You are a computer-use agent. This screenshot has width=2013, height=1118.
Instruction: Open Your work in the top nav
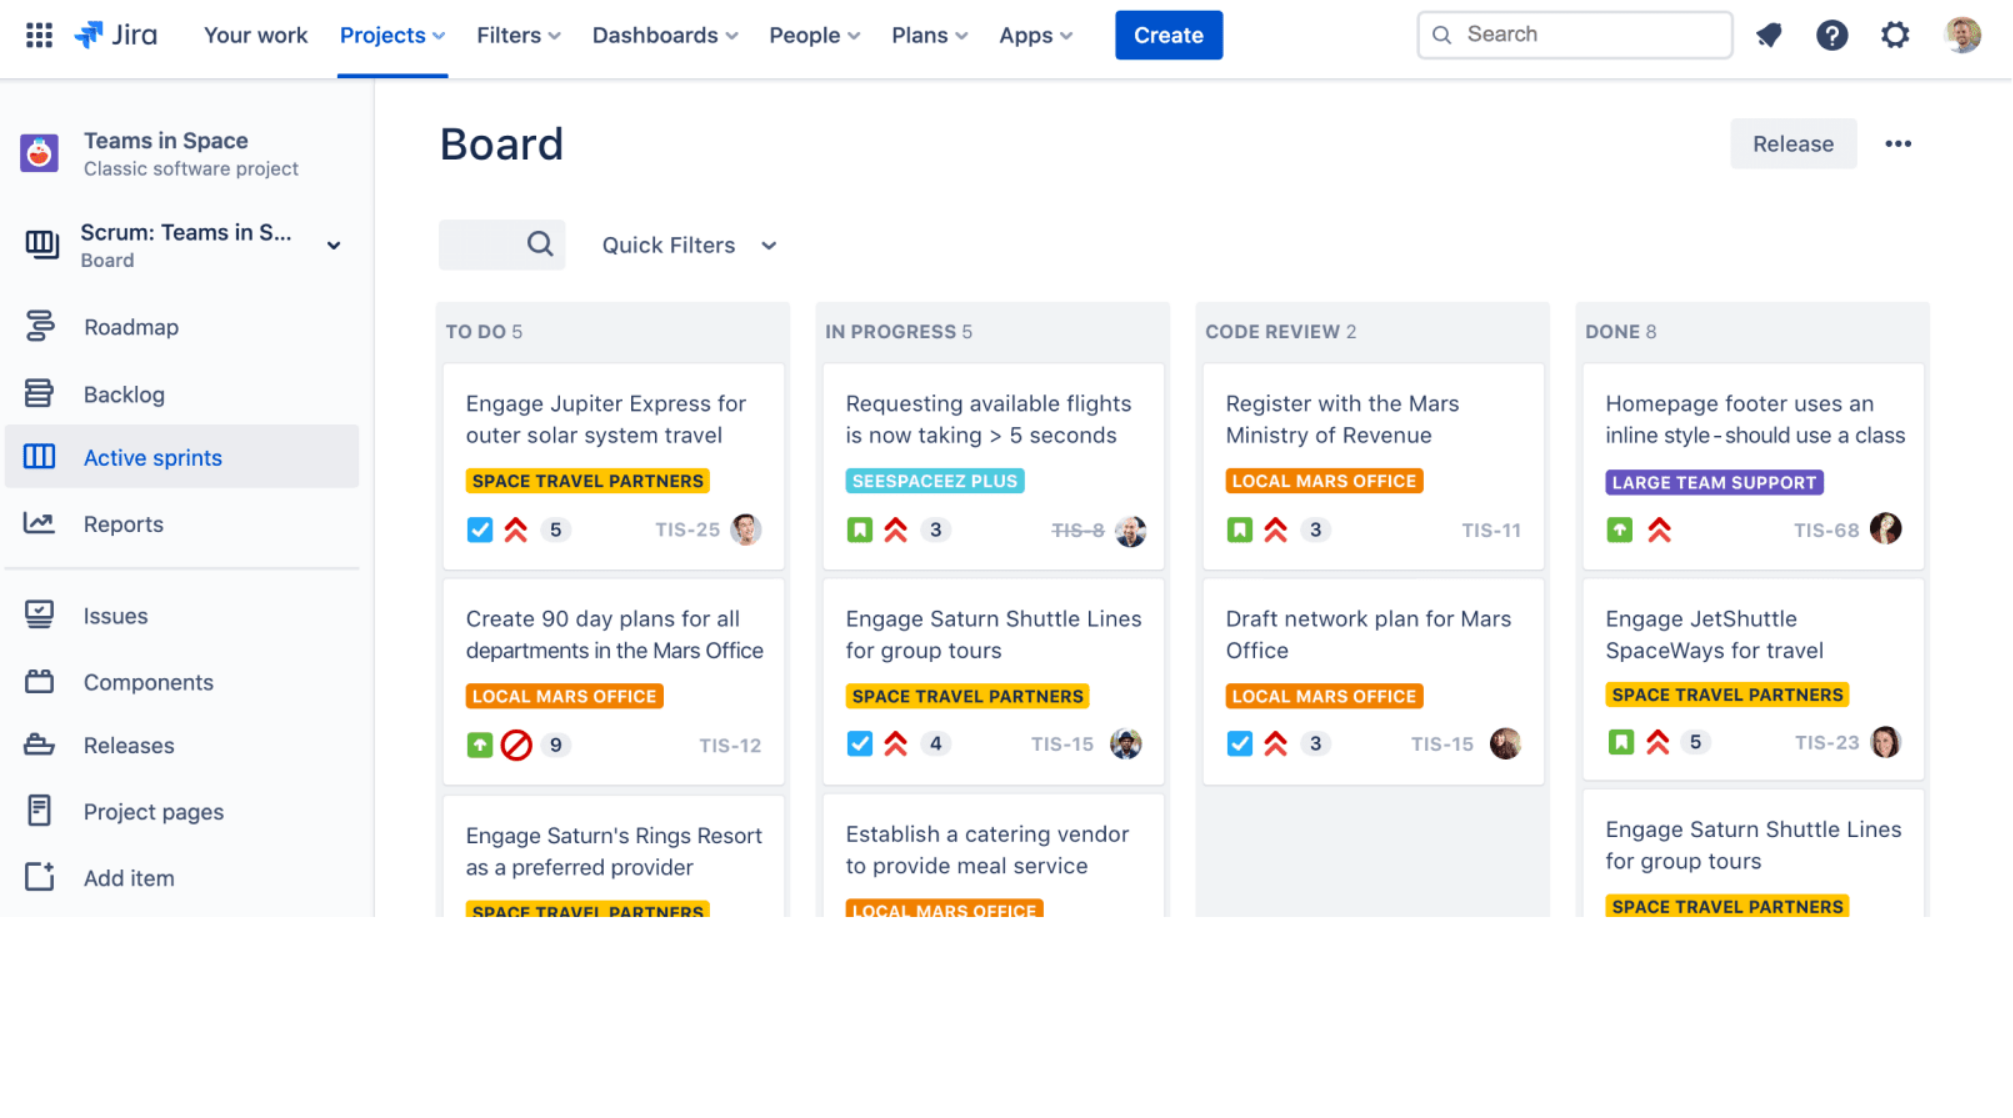tap(256, 35)
